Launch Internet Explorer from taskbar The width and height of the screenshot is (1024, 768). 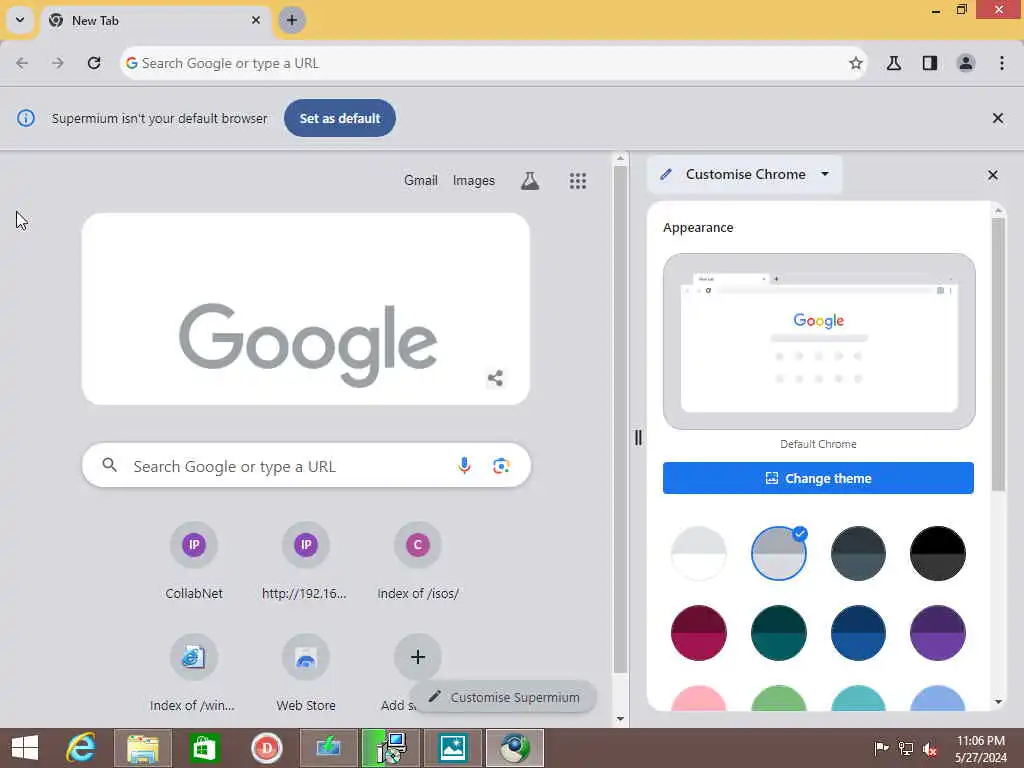click(81, 748)
